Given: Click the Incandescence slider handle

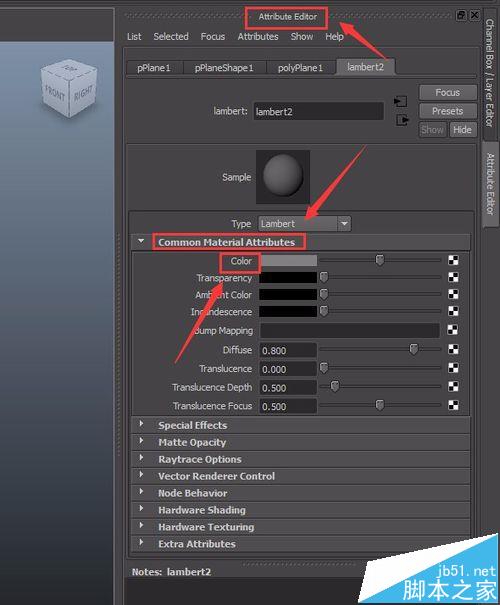Looking at the screenshot, I should pyautogui.click(x=324, y=311).
